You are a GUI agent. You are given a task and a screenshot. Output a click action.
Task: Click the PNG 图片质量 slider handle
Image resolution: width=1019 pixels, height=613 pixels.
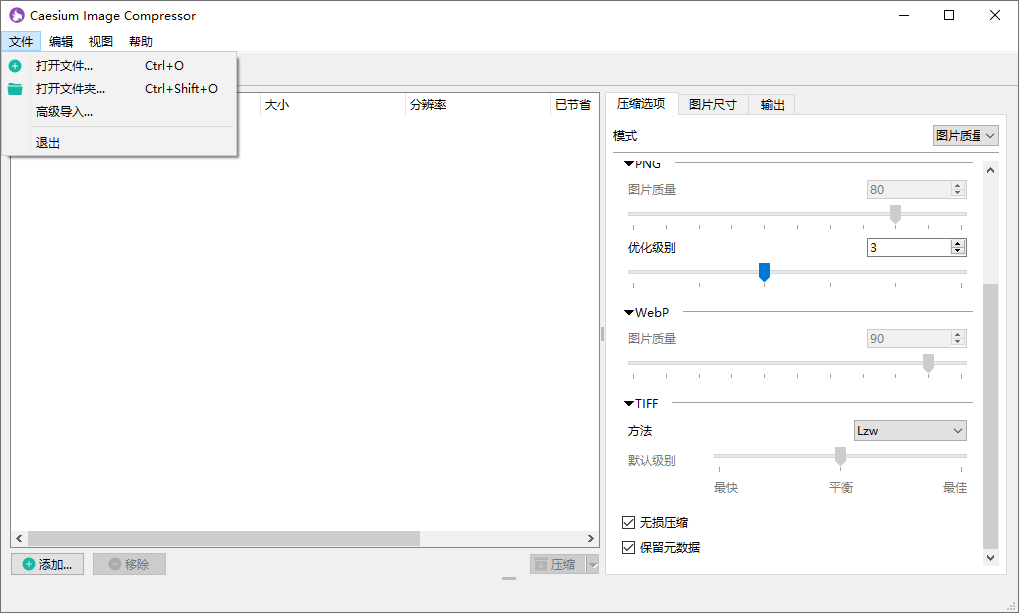896,214
